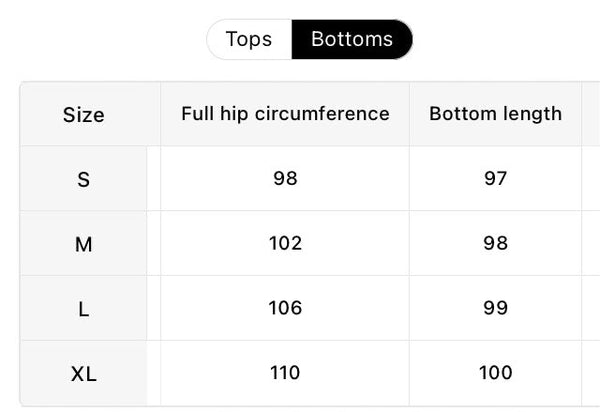Click bottom length 100 for size XL
The width and height of the screenshot is (600, 412).
(496, 373)
